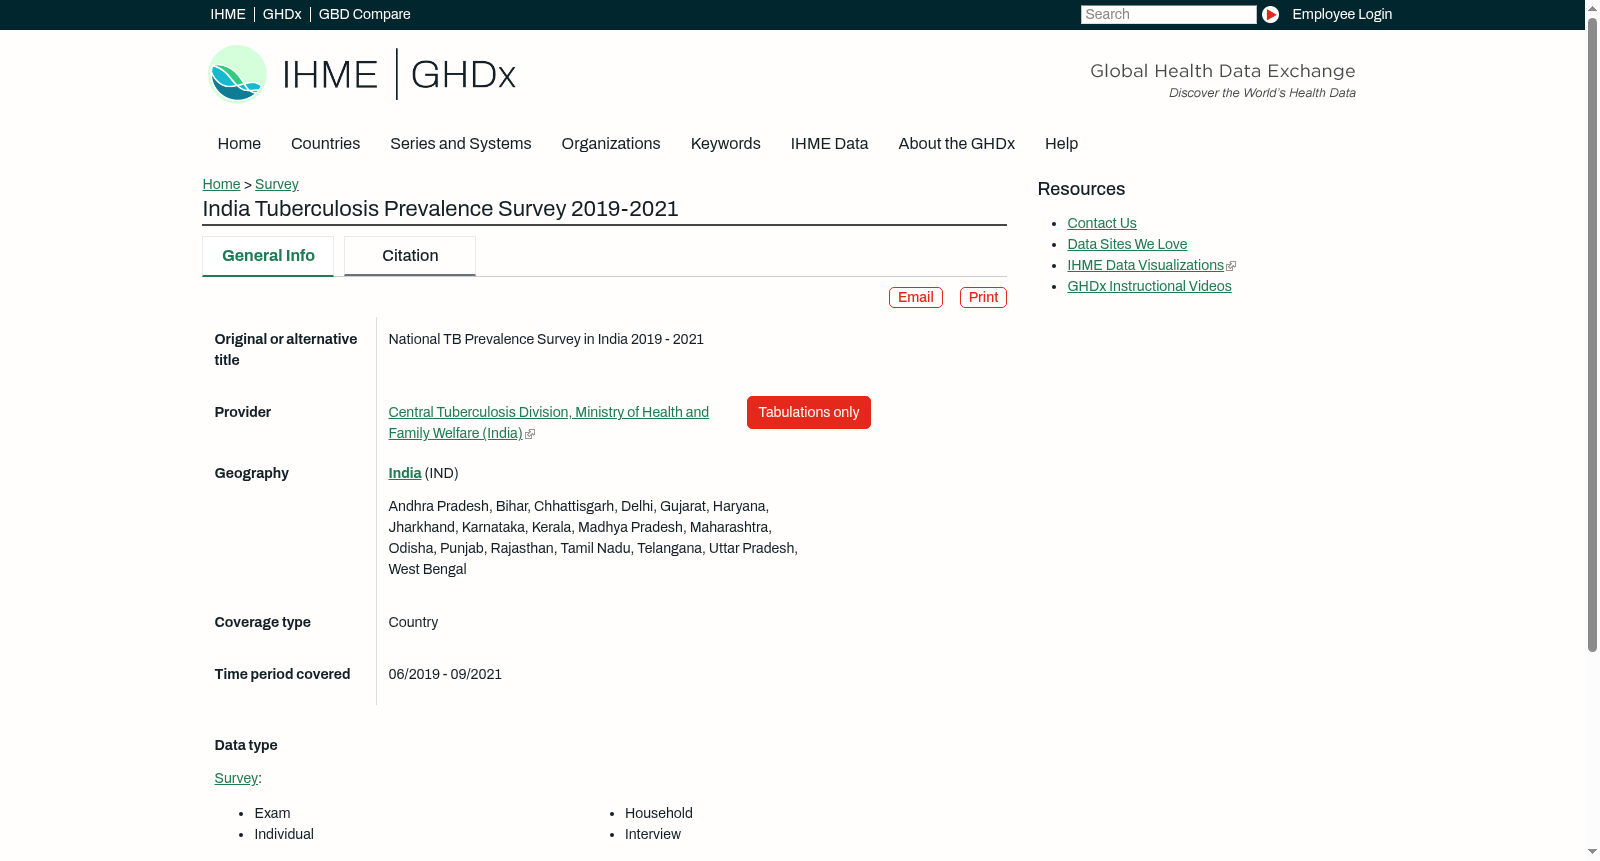Viewport: 1600px width, 861px height.
Task: Open the Countries menu
Action: coord(325,144)
